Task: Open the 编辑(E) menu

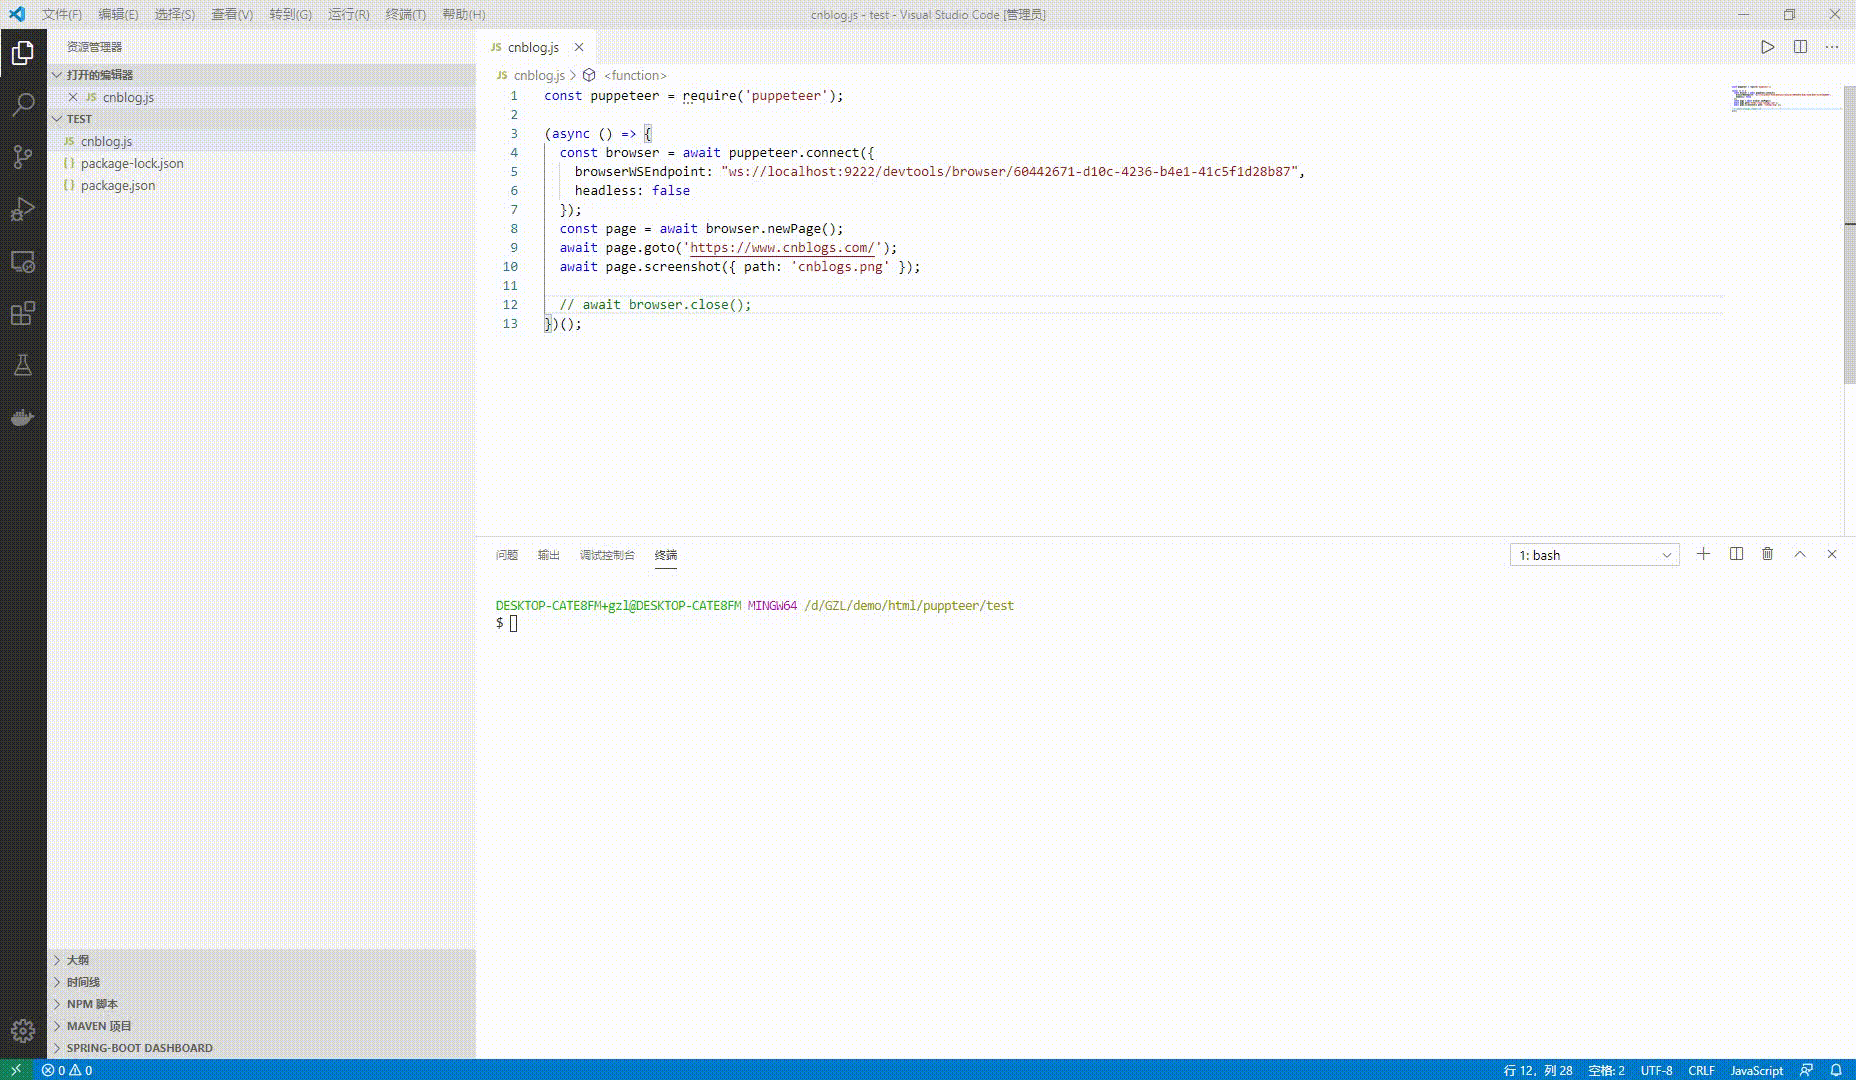Action: tap(118, 14)
